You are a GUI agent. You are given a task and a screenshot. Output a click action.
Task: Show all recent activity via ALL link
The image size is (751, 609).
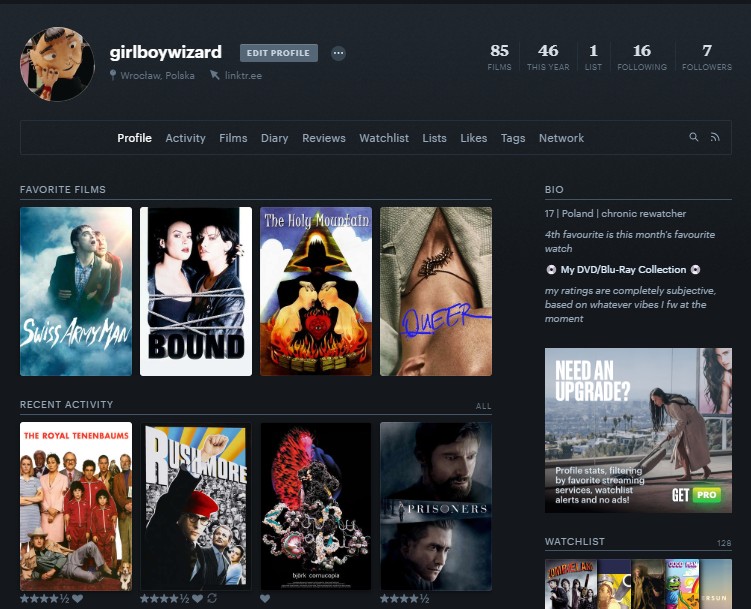pyautogui.click(x=483, y=406)
